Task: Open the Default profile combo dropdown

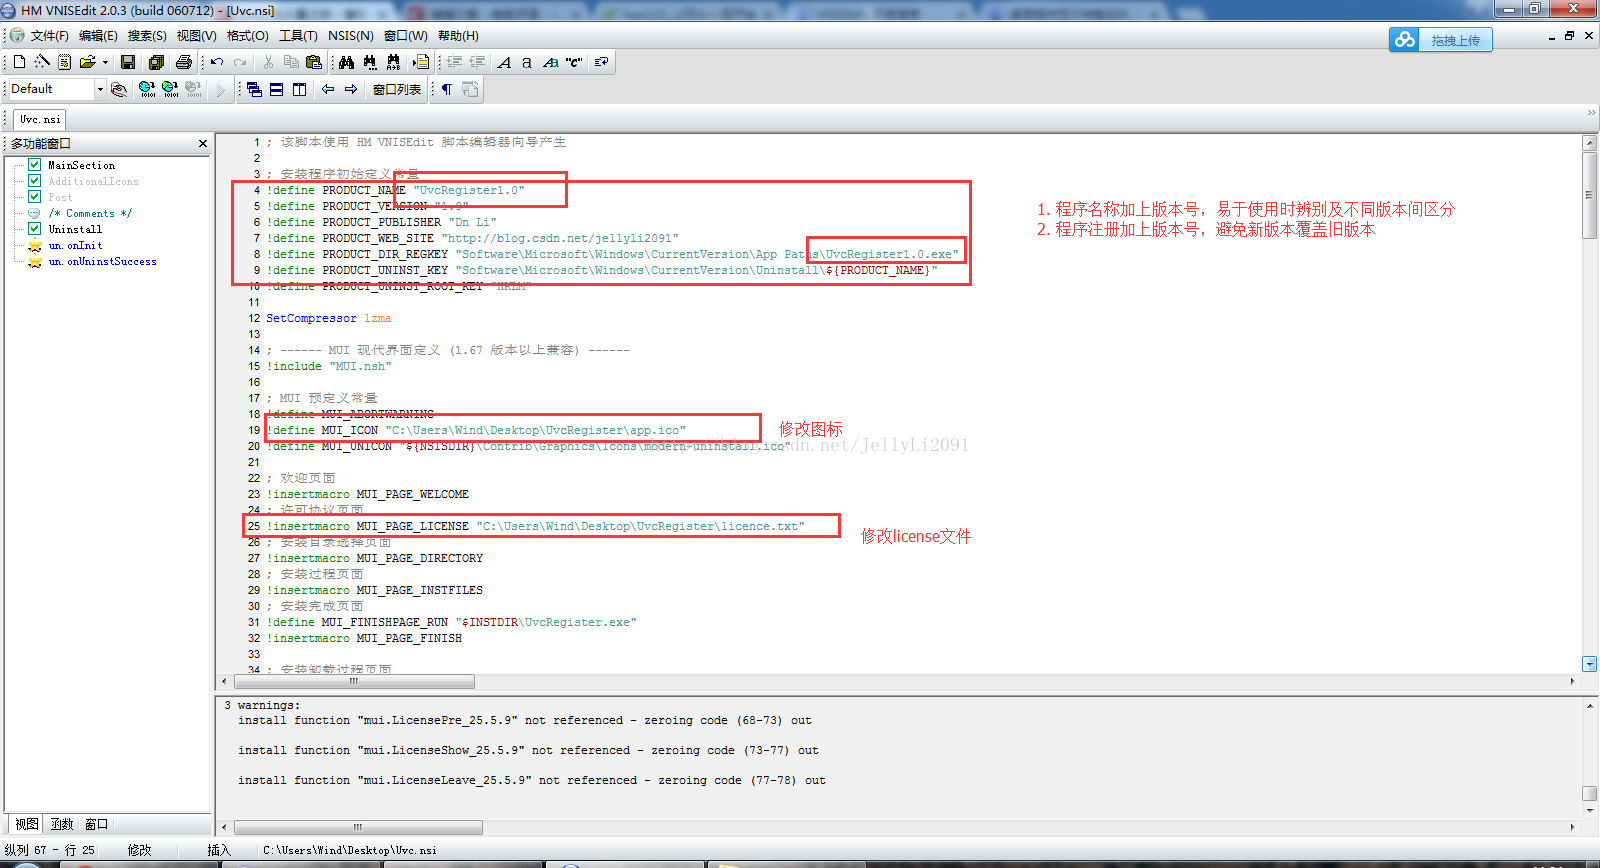Action: [x=100, y=89]
